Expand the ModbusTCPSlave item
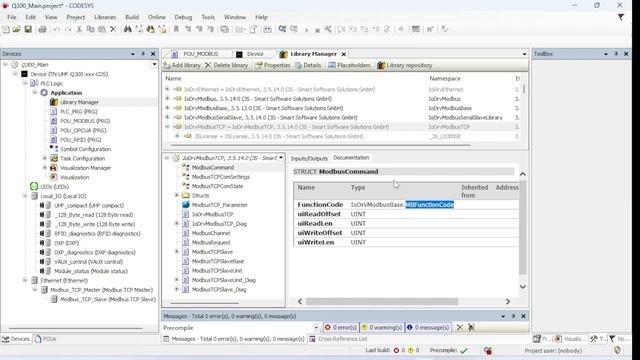The height and width of the screenshot is (360, 640). [x=177, y=252]
